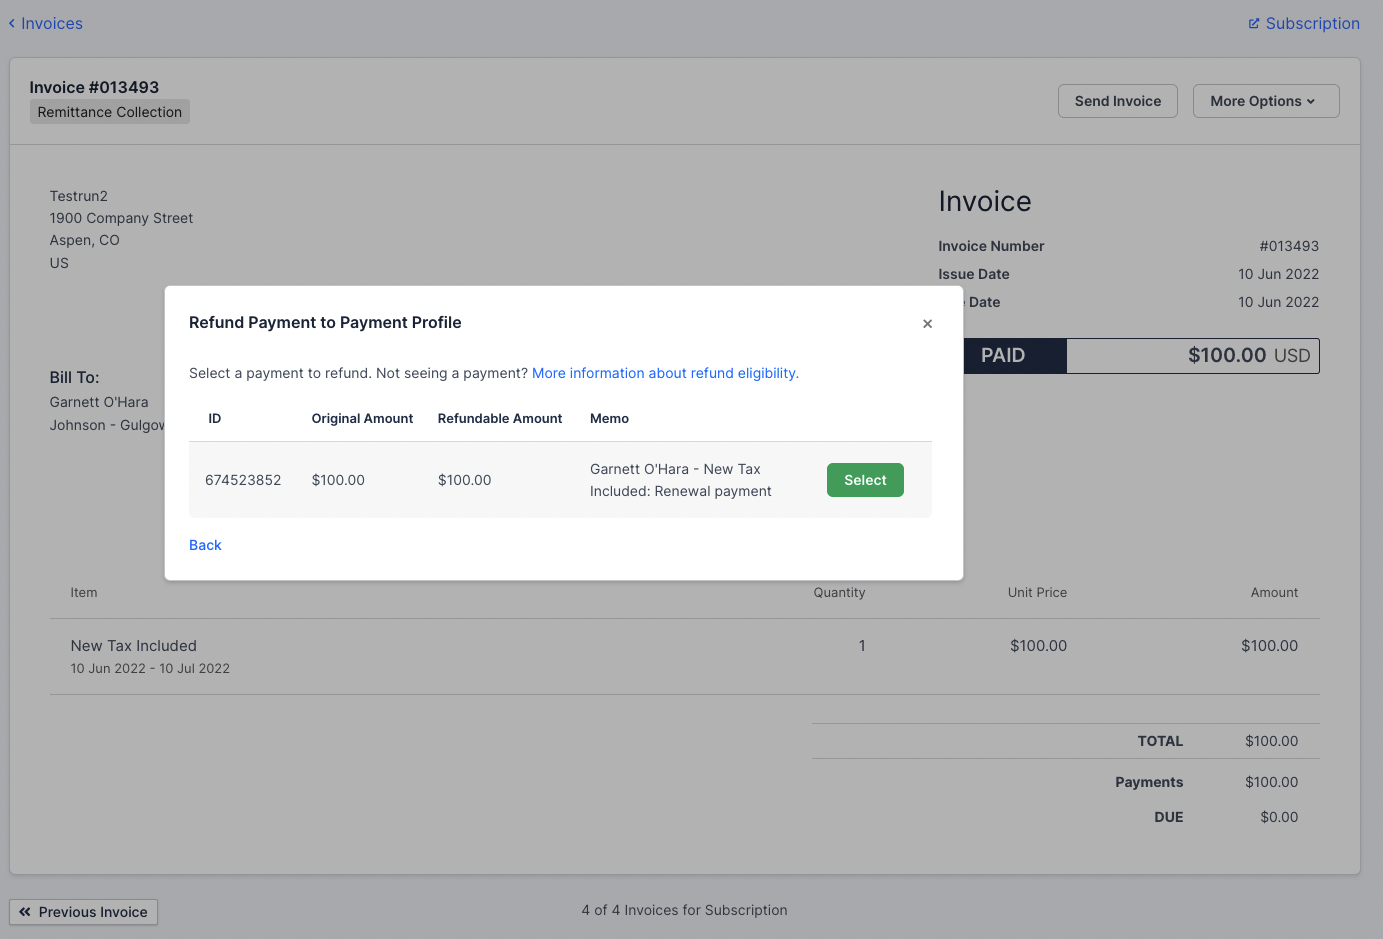This screenshot has height=939, width=1383.
Task: Click the Memo column header
Action: click(609, 418)
